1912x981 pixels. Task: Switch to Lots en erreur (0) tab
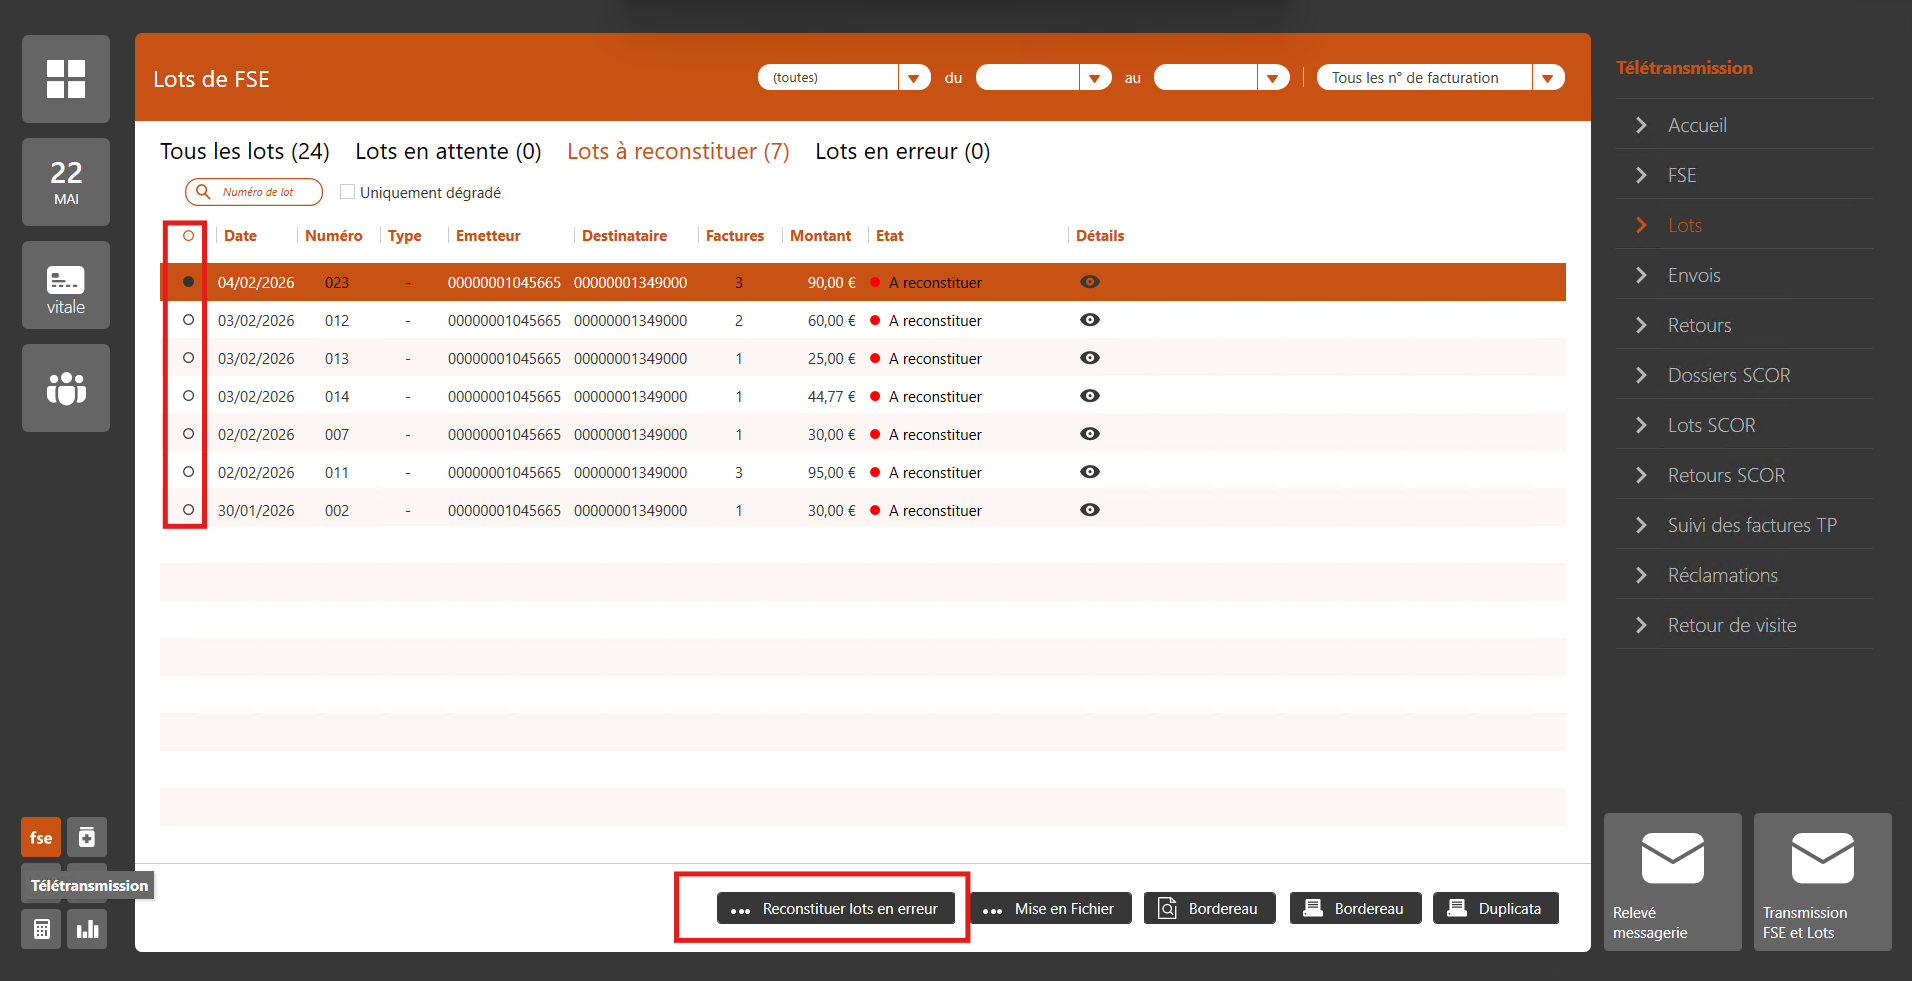902,151
